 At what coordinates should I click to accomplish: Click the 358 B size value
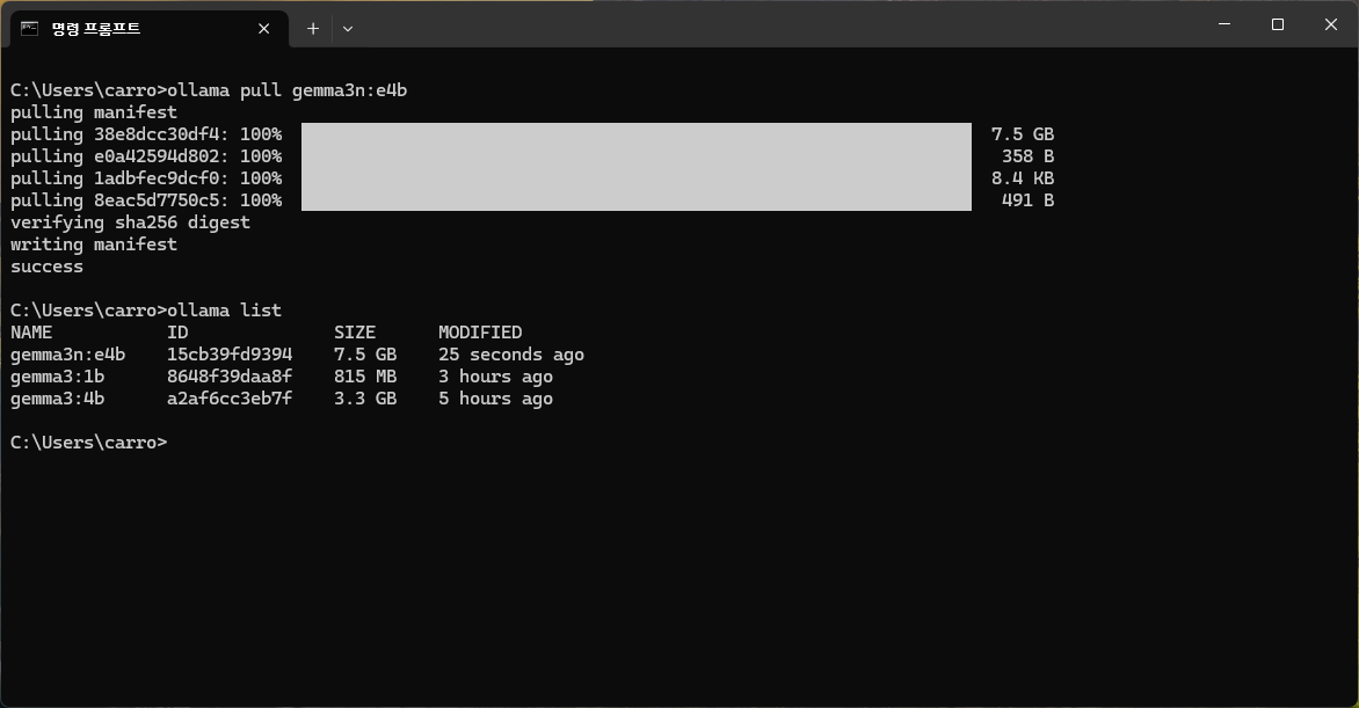(1028, 156)
